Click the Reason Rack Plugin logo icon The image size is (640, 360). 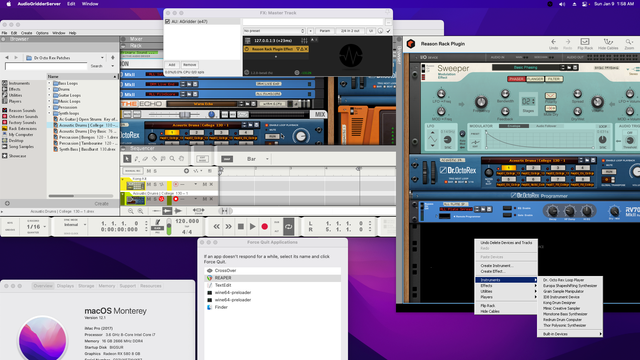click(x=411, y=44)
